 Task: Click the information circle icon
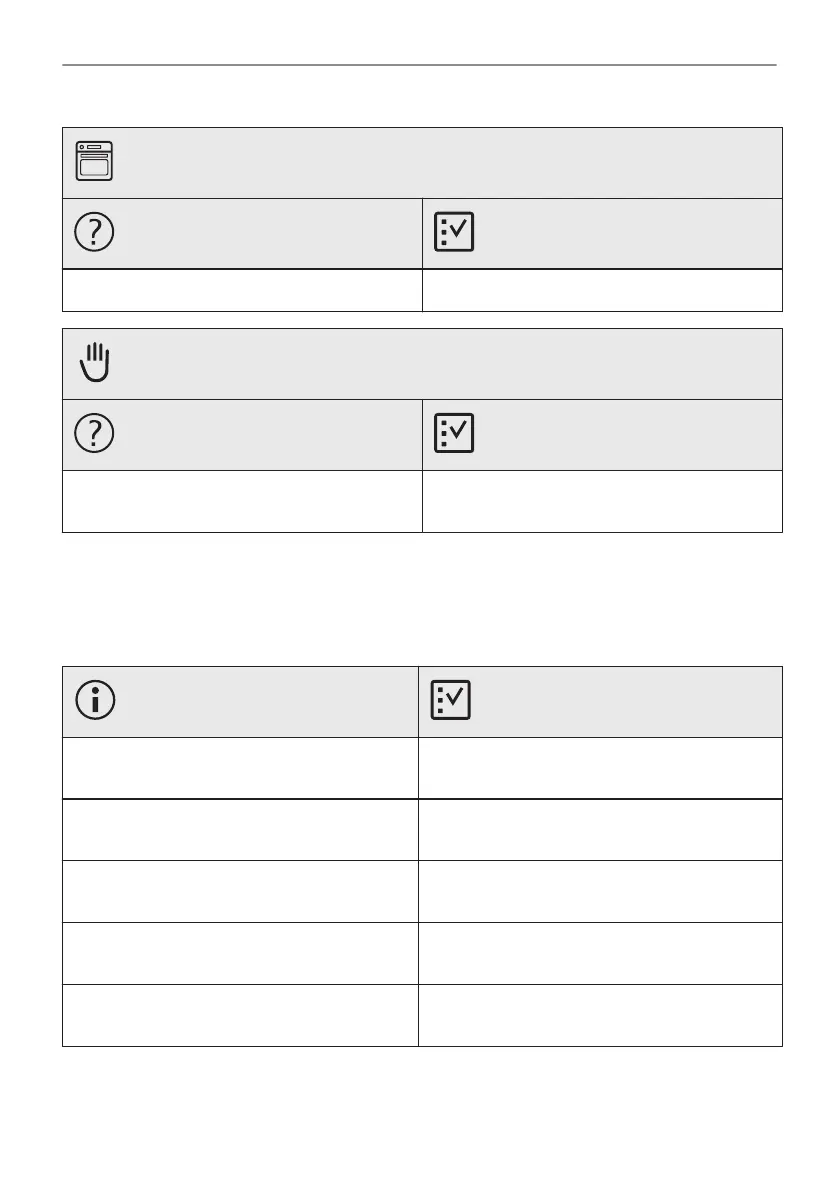click(94, 701)
